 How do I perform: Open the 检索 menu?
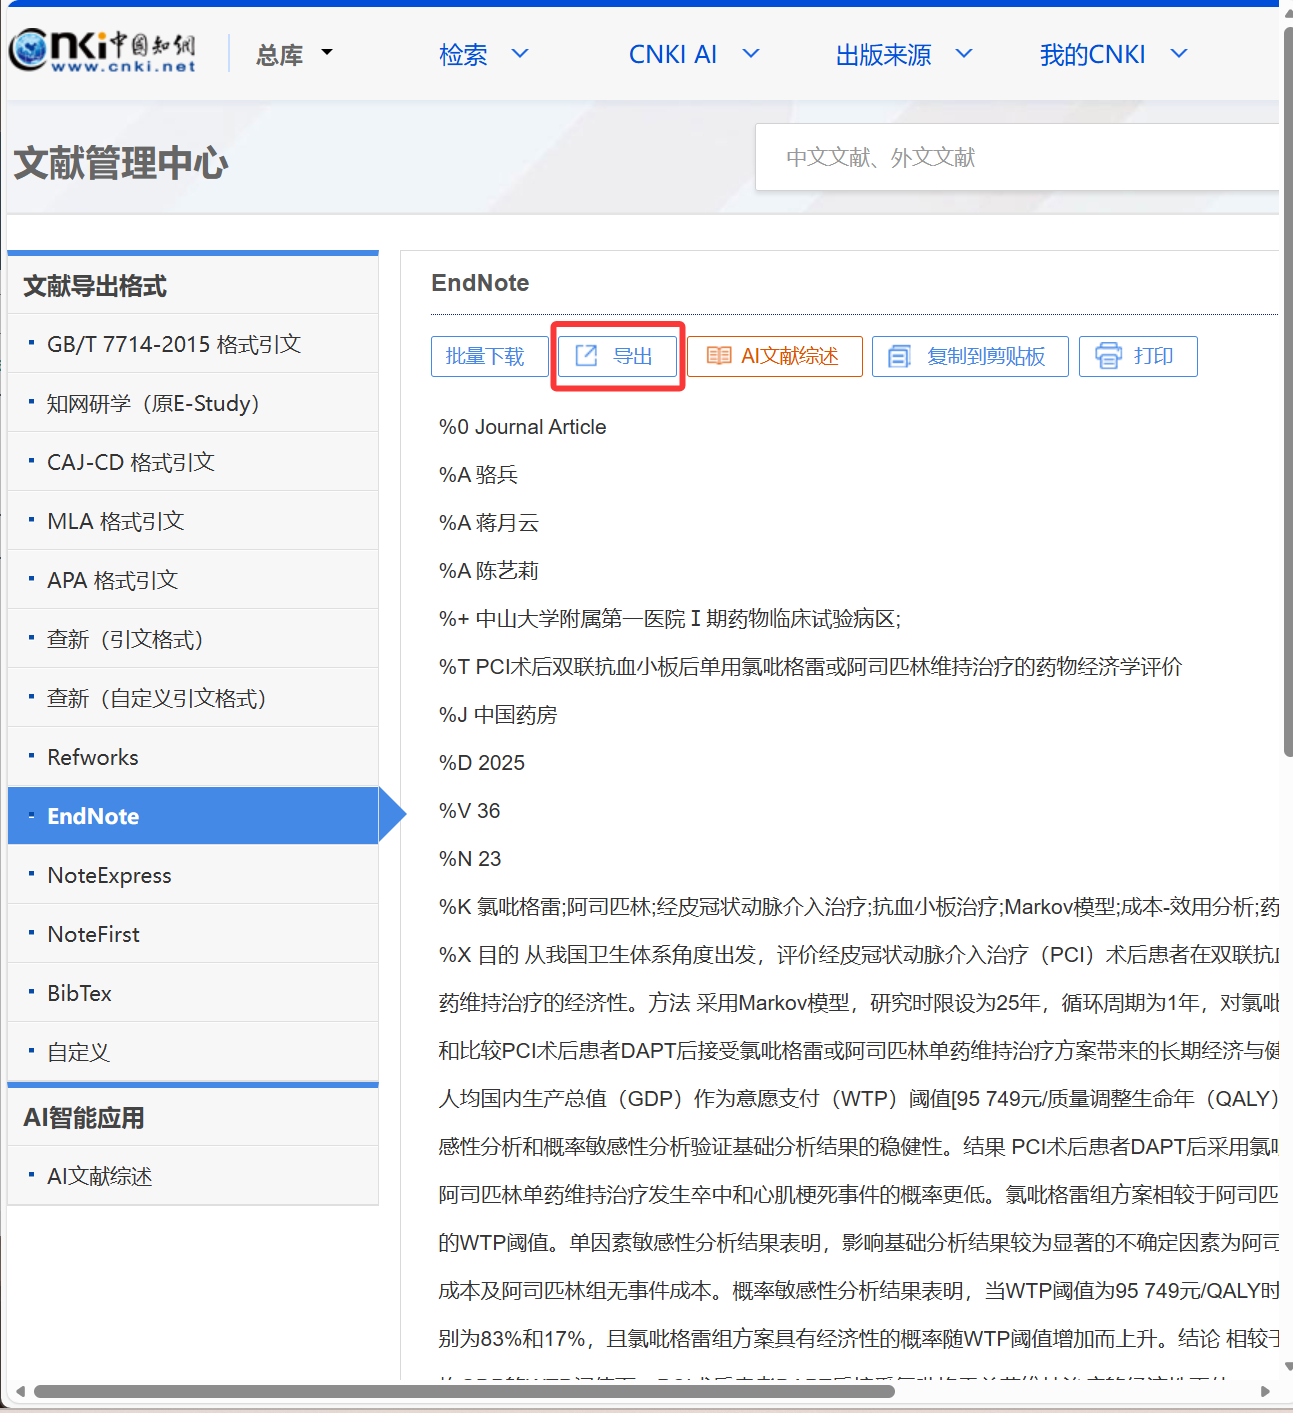point(463,54)
